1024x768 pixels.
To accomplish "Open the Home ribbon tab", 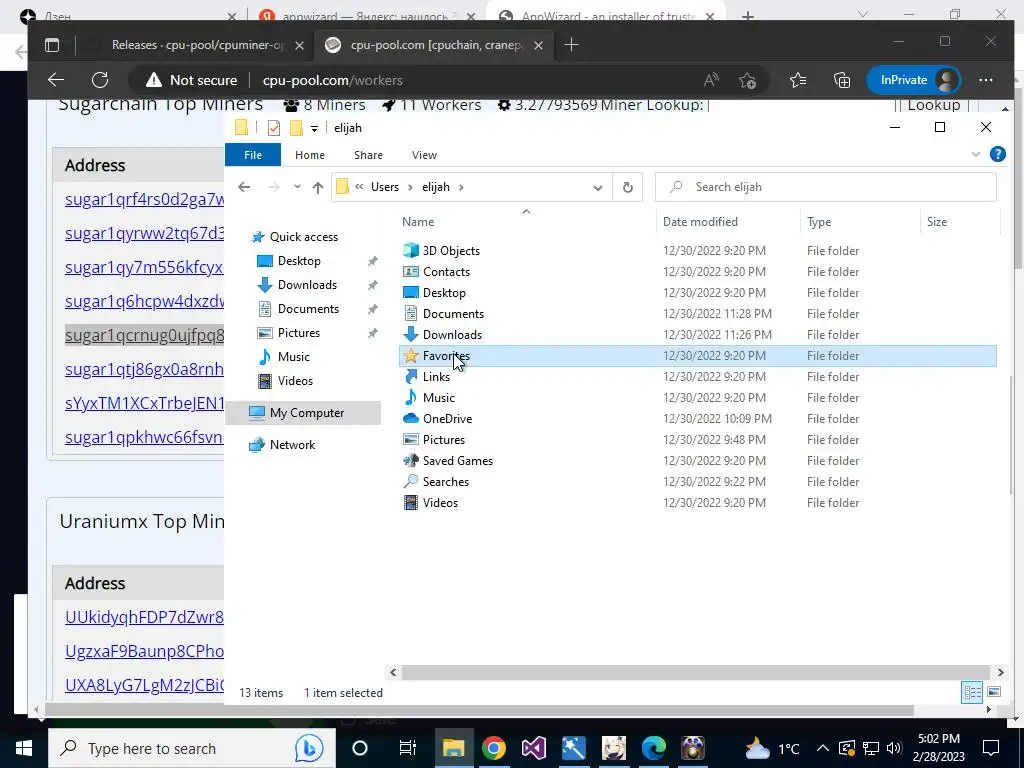I will (310, 155).
